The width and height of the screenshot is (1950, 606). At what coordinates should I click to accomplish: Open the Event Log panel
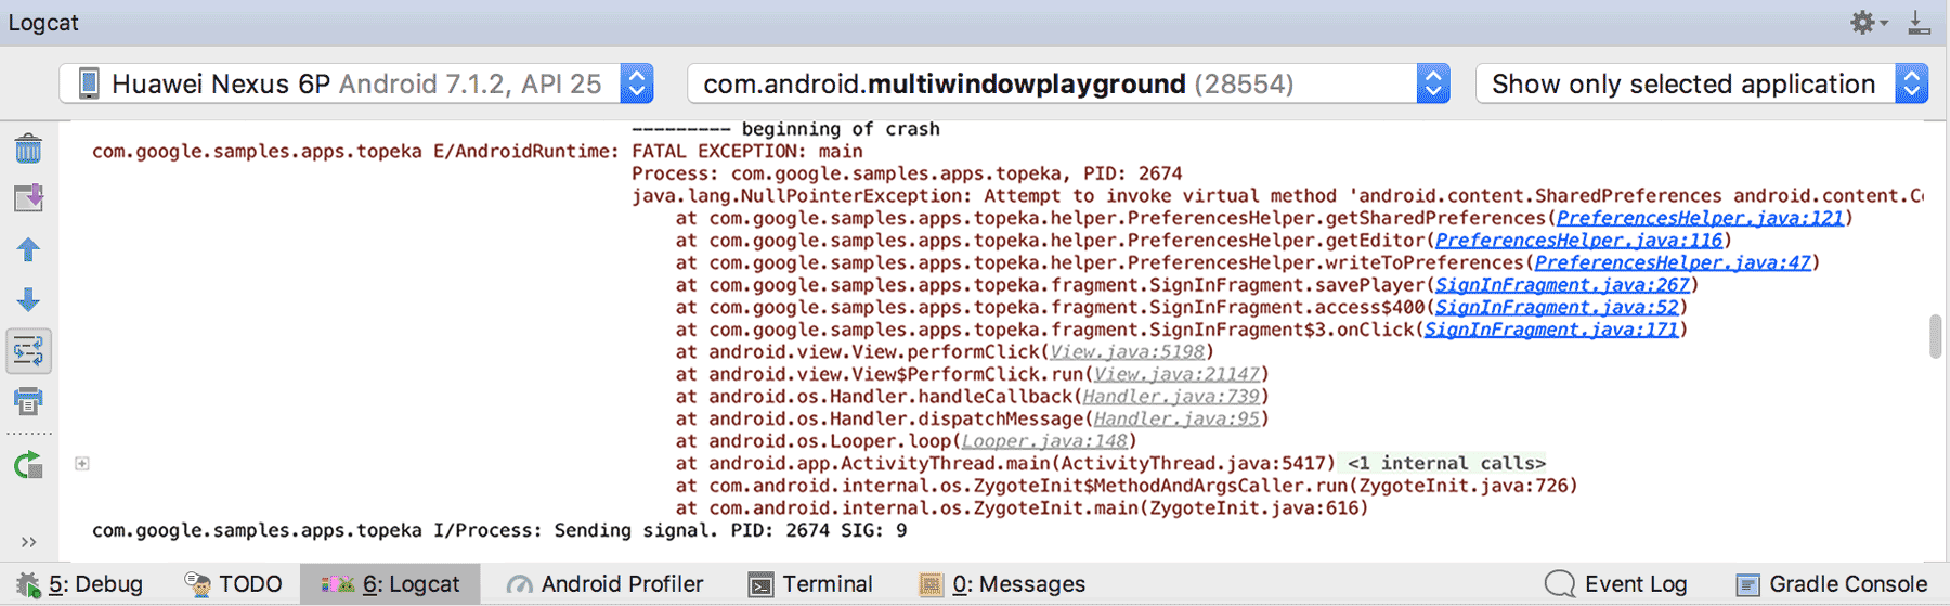(x=1617, y=584)
